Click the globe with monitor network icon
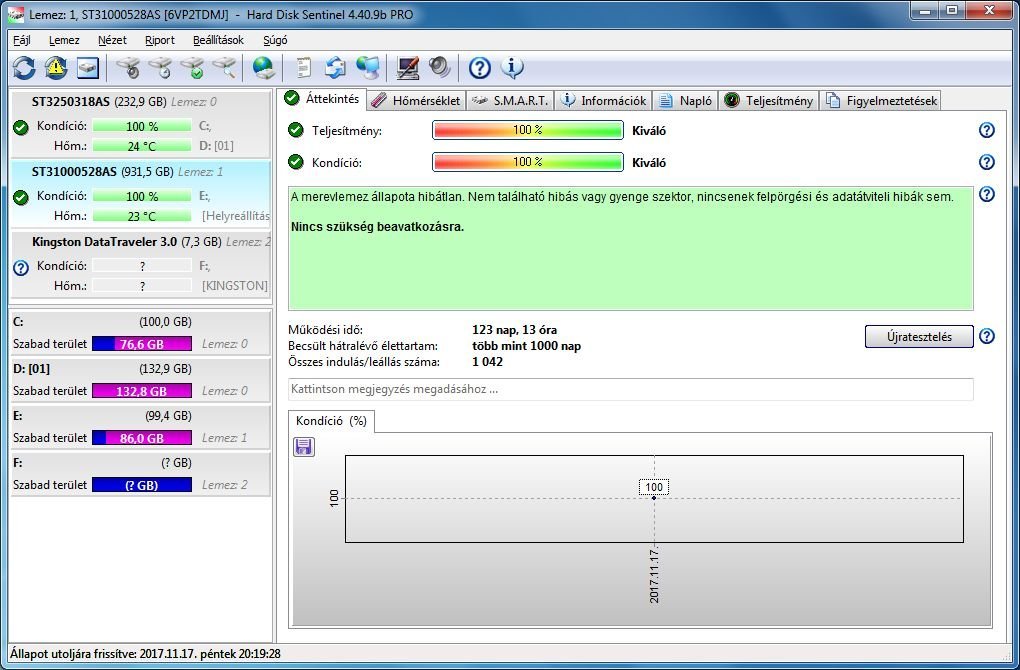This screenshot has width=1020, height=670. point(368,68)
